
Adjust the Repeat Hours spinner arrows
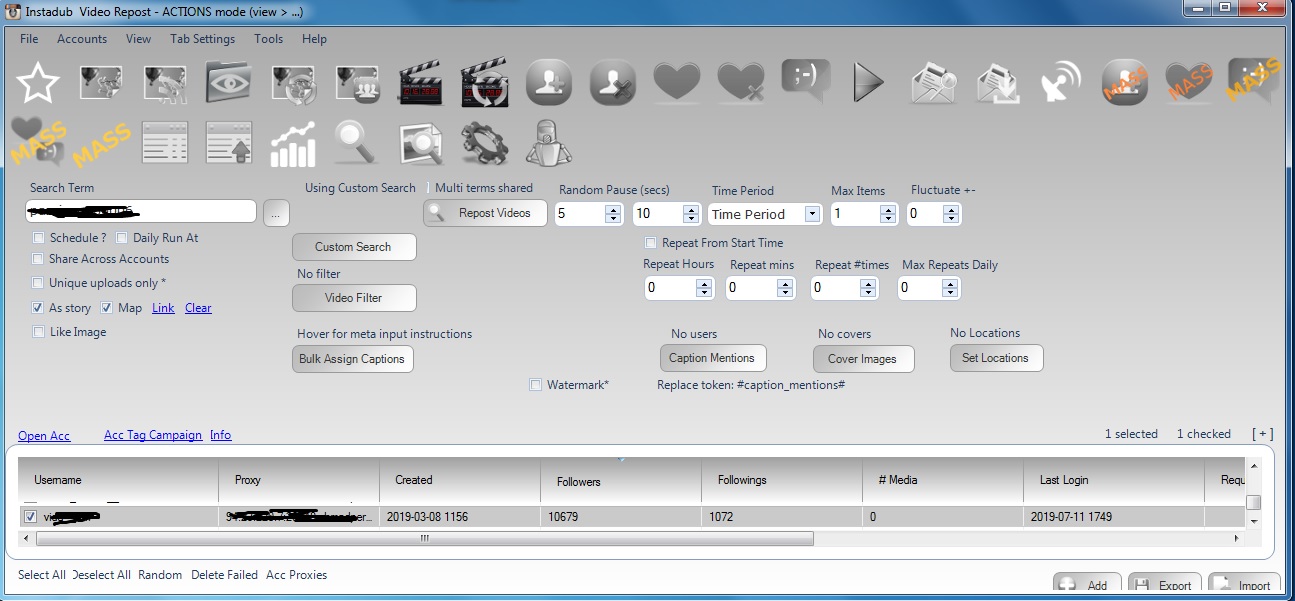[704, 288]
